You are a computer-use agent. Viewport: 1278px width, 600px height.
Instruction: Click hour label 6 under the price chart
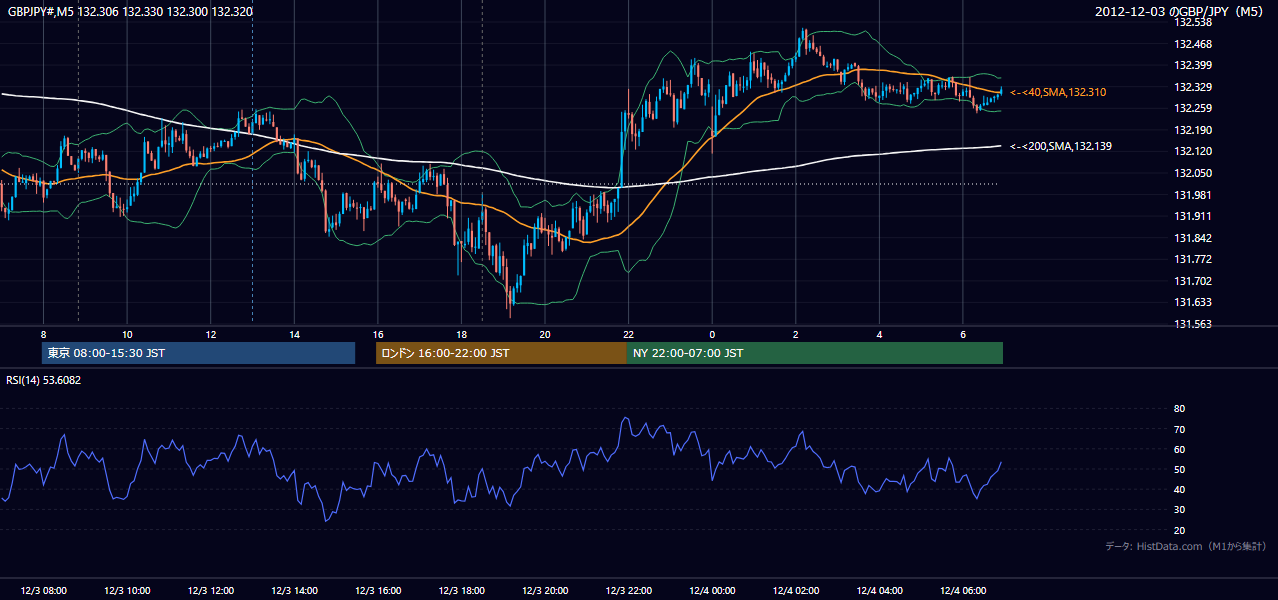[x=963, y=334]
